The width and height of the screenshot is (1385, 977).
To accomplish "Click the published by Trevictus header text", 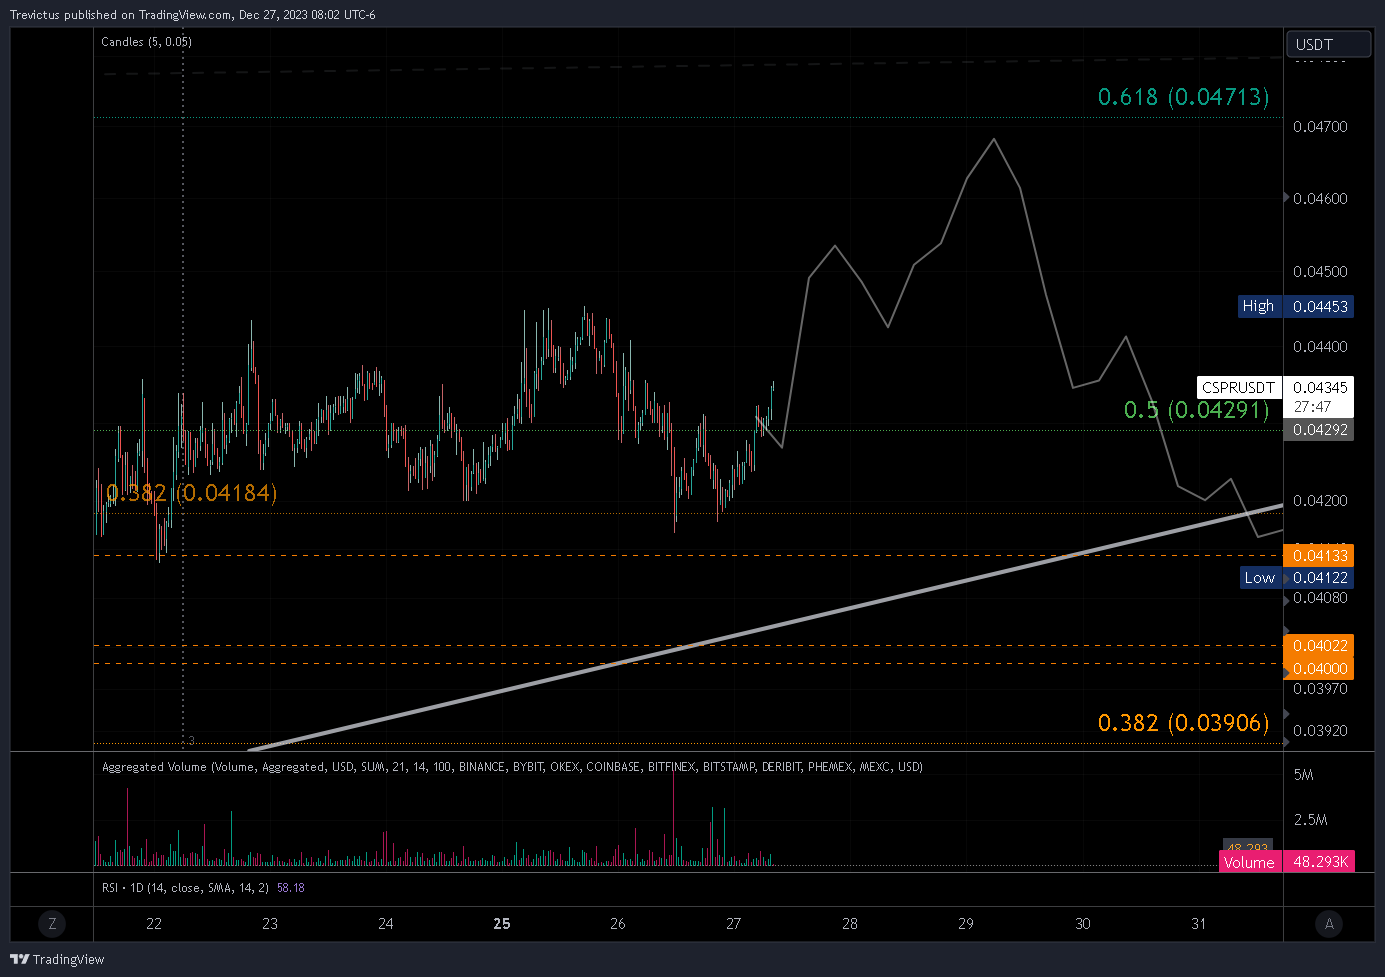I will 193,15.
